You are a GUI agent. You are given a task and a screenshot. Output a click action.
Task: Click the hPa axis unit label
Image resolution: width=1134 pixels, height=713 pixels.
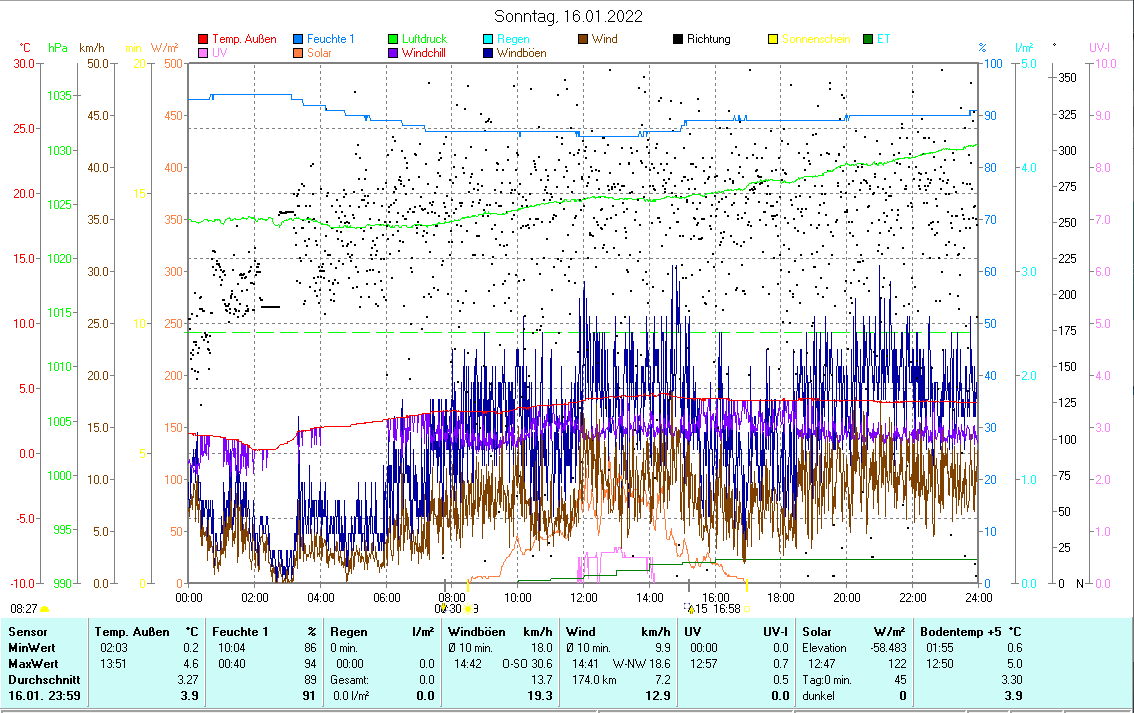[x=59, y=47]
